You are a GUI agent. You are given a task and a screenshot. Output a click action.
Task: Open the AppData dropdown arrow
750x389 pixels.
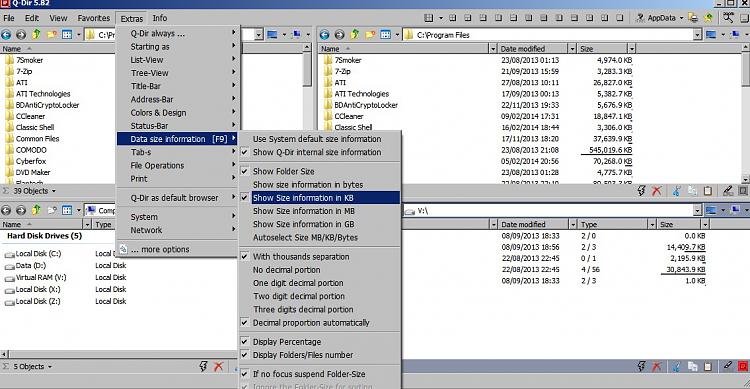[681, 18]
